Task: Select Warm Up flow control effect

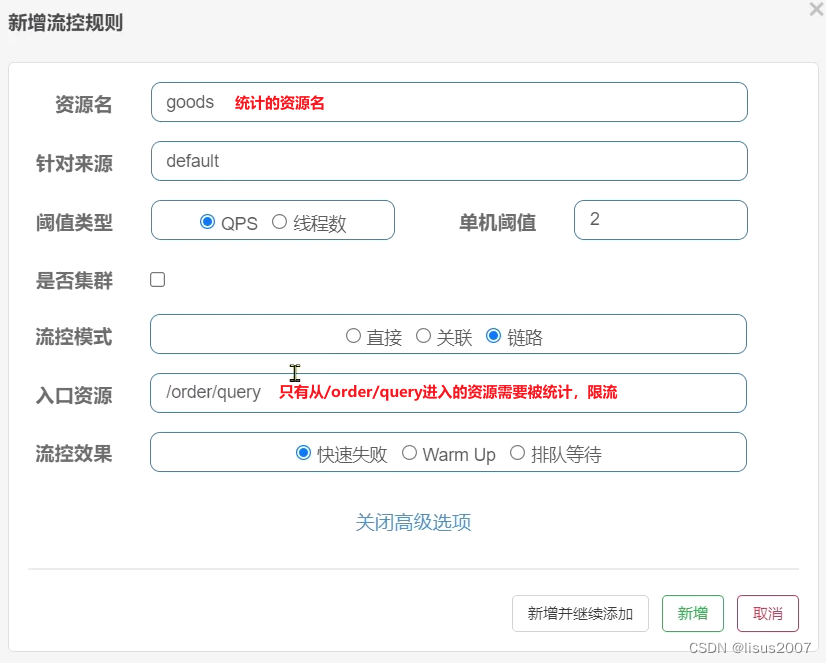Action: (409, 452)
